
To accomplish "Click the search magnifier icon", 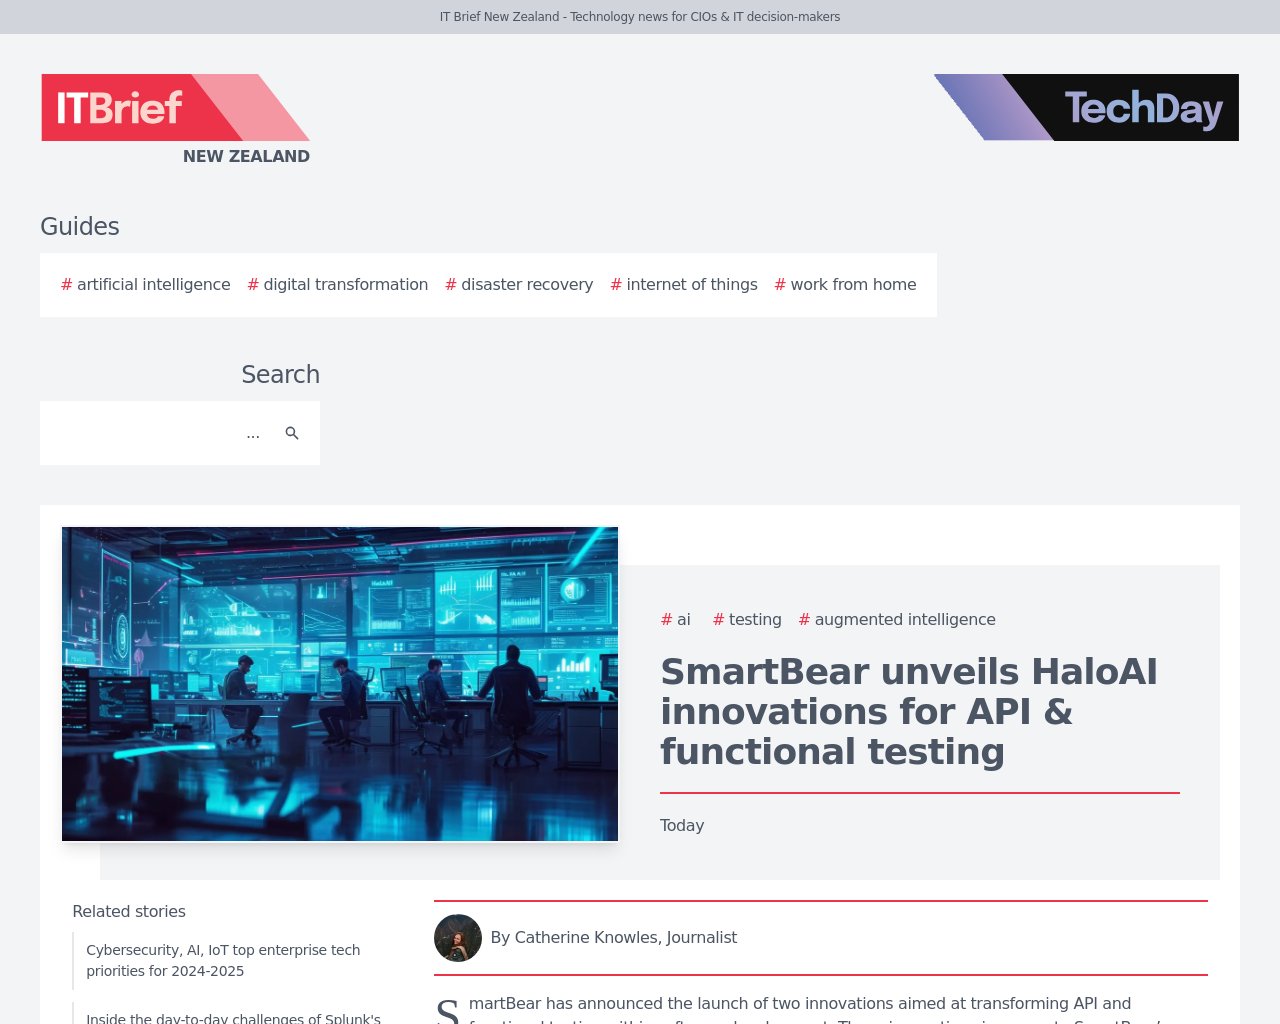I will 292,433.
